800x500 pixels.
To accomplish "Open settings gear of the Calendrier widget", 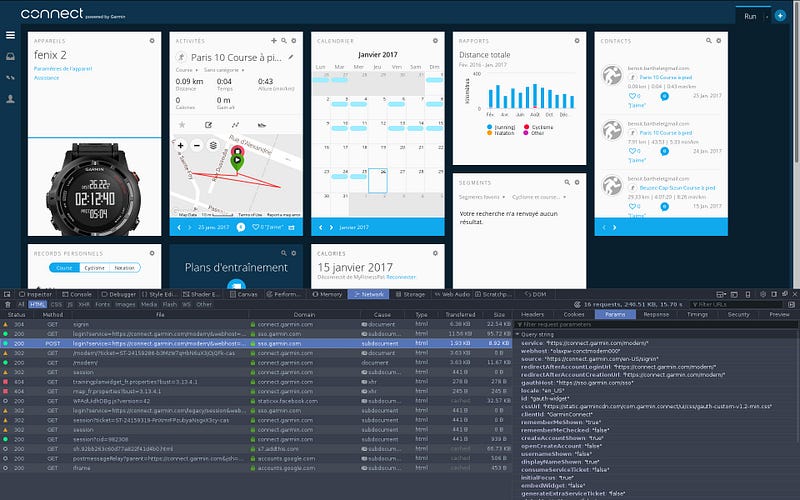I will point(435,40).
